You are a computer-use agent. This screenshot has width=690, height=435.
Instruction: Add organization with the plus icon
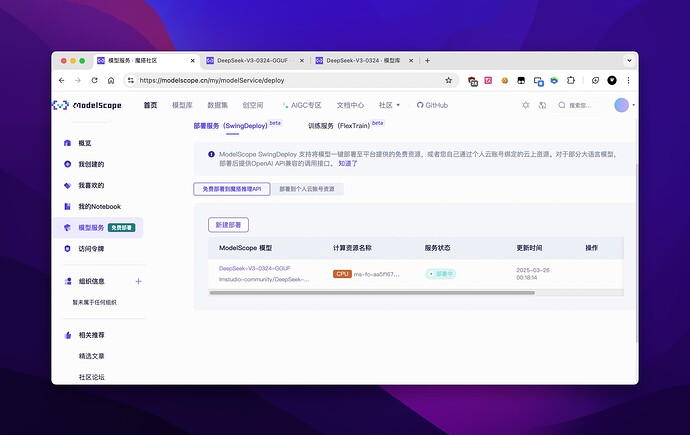[x=138, y=281]
